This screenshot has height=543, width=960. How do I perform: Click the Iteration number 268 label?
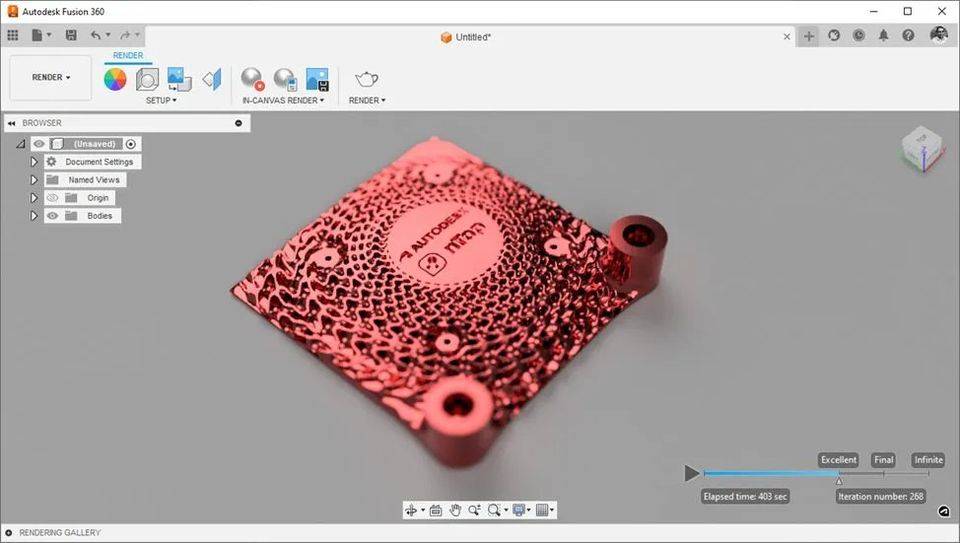tap(880, 496)
